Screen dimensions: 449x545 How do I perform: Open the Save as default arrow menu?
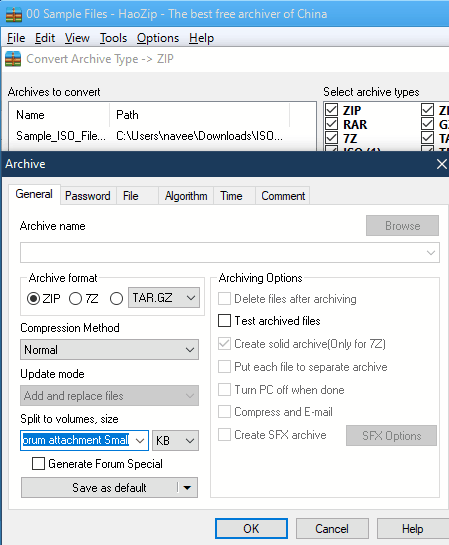pos(187,488)
